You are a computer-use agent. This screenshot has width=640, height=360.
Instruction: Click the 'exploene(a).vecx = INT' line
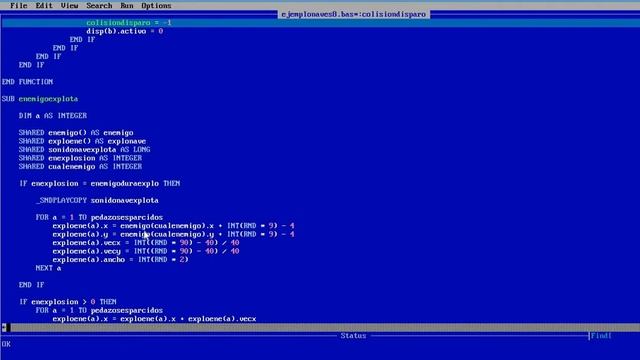click(146, 242)
